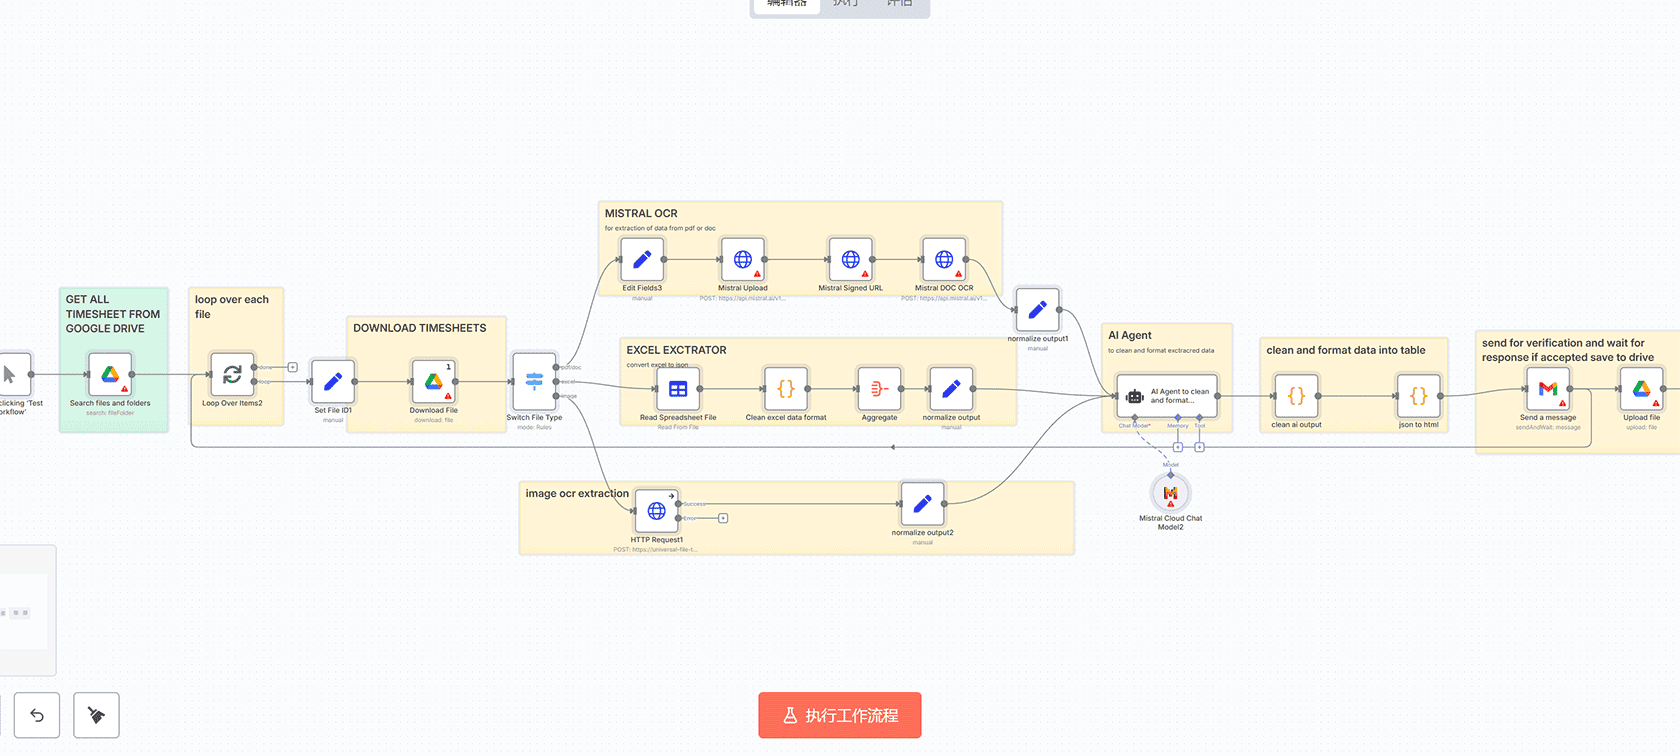Add a node to Loop done output
Screen dimensions: 1680x756
[292, 367]
